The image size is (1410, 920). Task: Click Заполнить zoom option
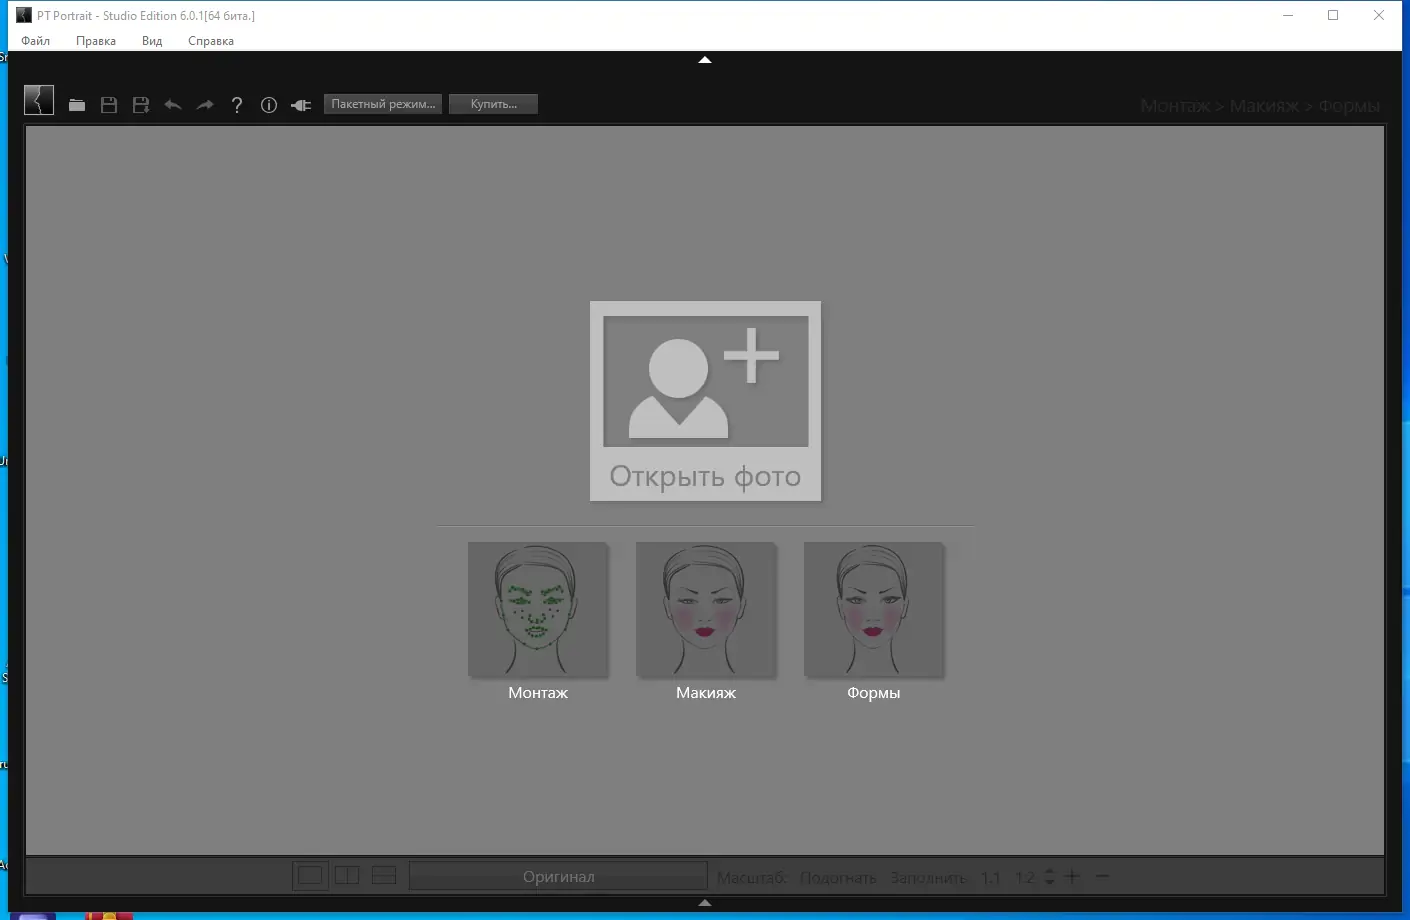[x=929, y=878]
